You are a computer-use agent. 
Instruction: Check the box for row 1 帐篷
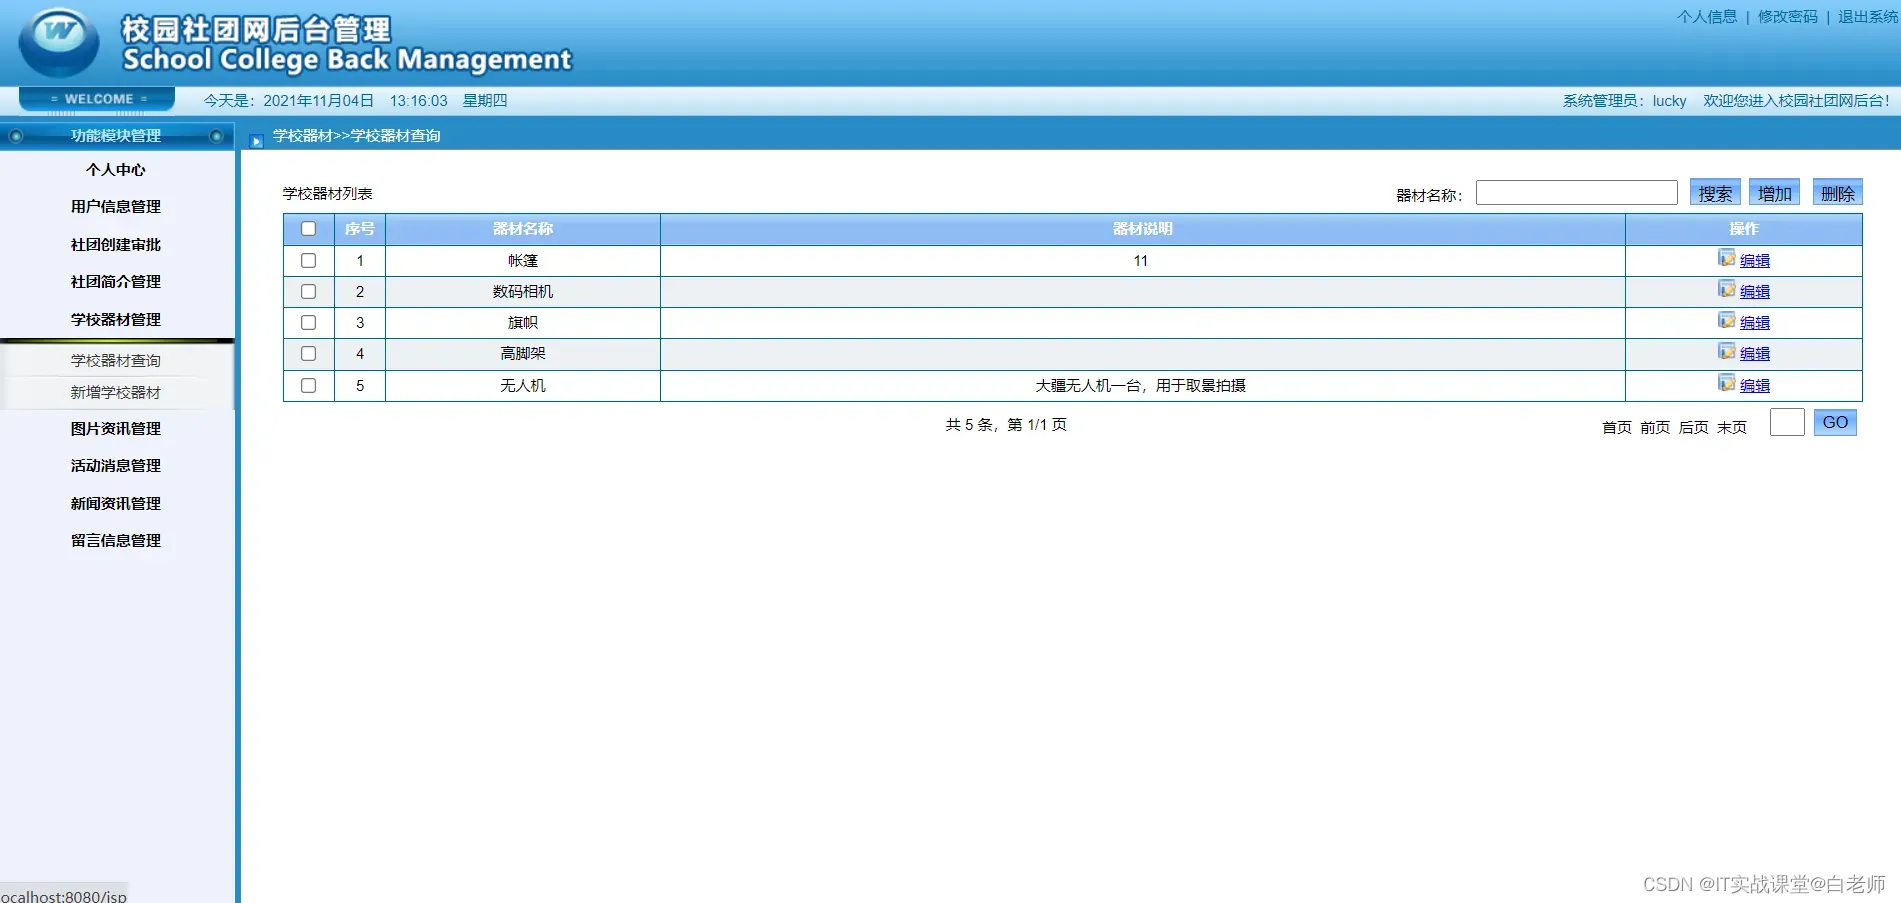(309, 260)
